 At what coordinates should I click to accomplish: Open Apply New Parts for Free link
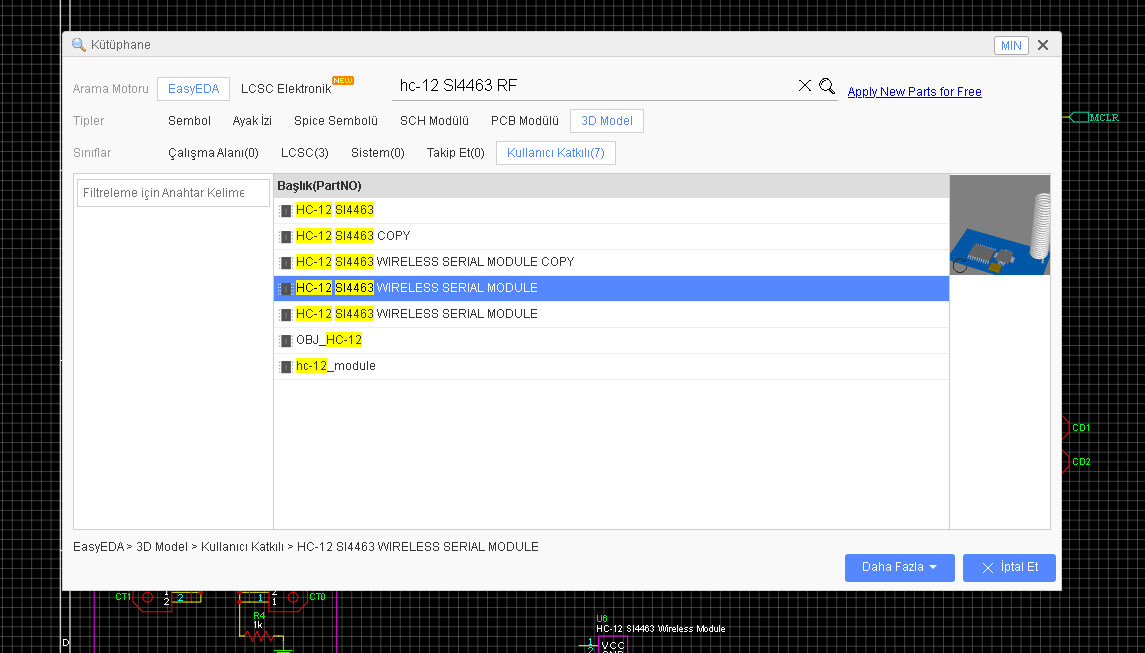click(x=914, y=92)
